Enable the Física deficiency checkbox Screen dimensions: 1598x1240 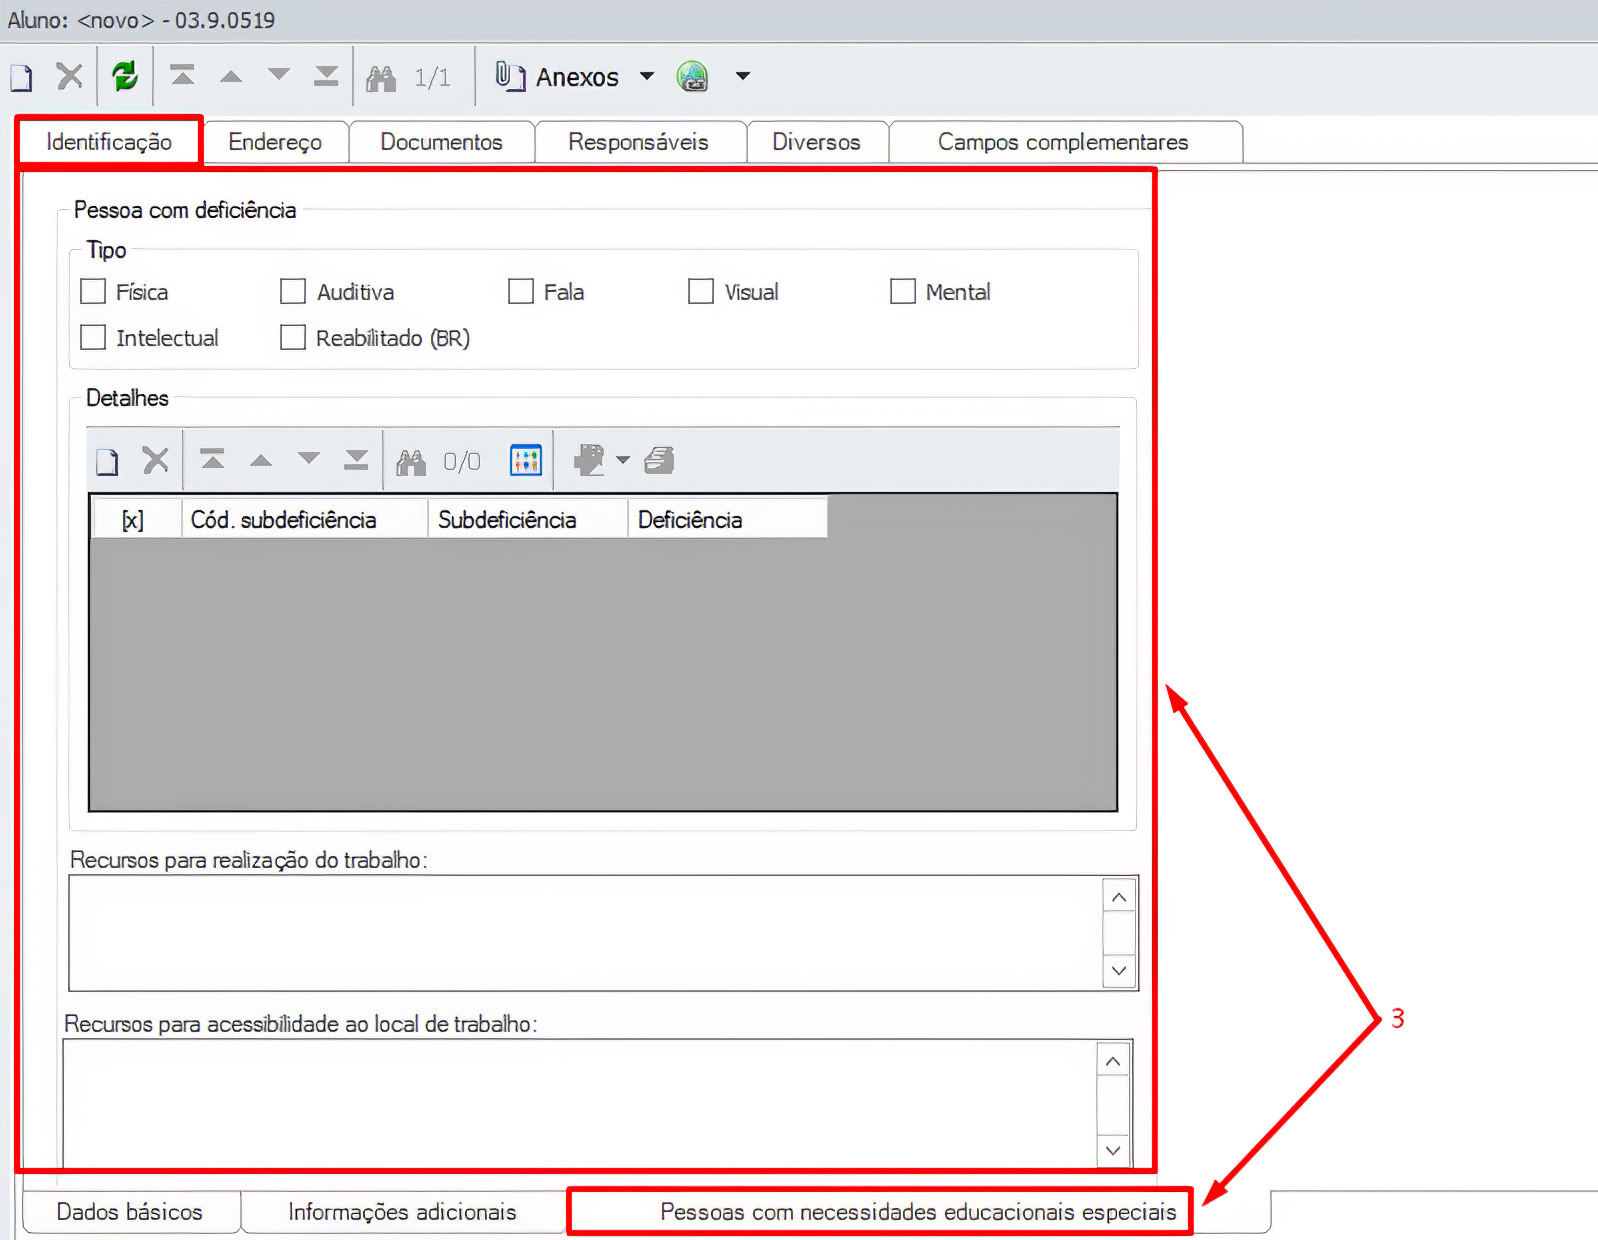point(93,292)
